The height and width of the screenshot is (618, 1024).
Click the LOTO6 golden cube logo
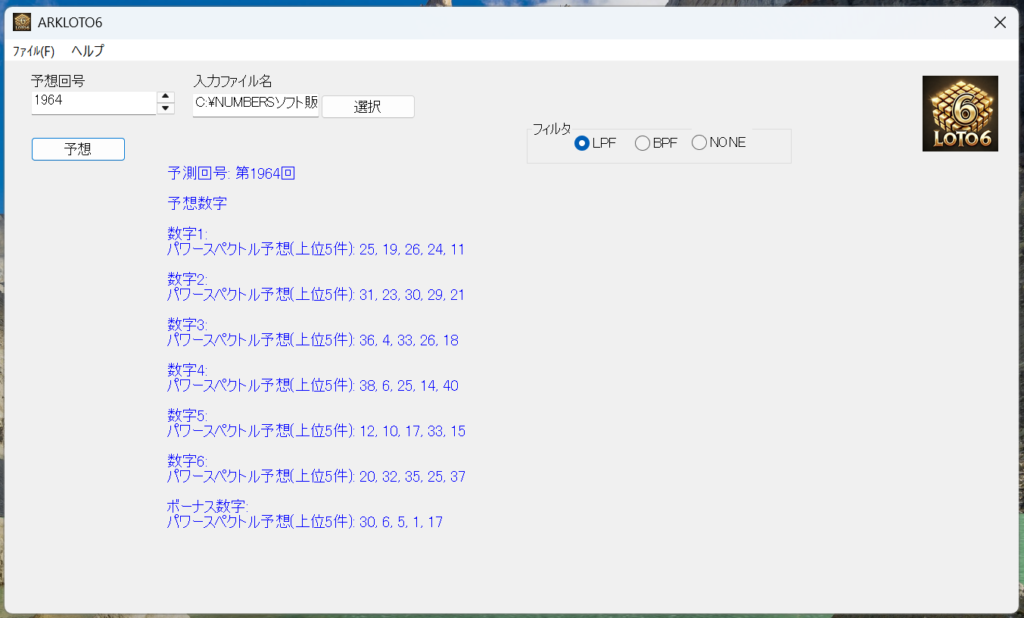[x=959, y=114]
